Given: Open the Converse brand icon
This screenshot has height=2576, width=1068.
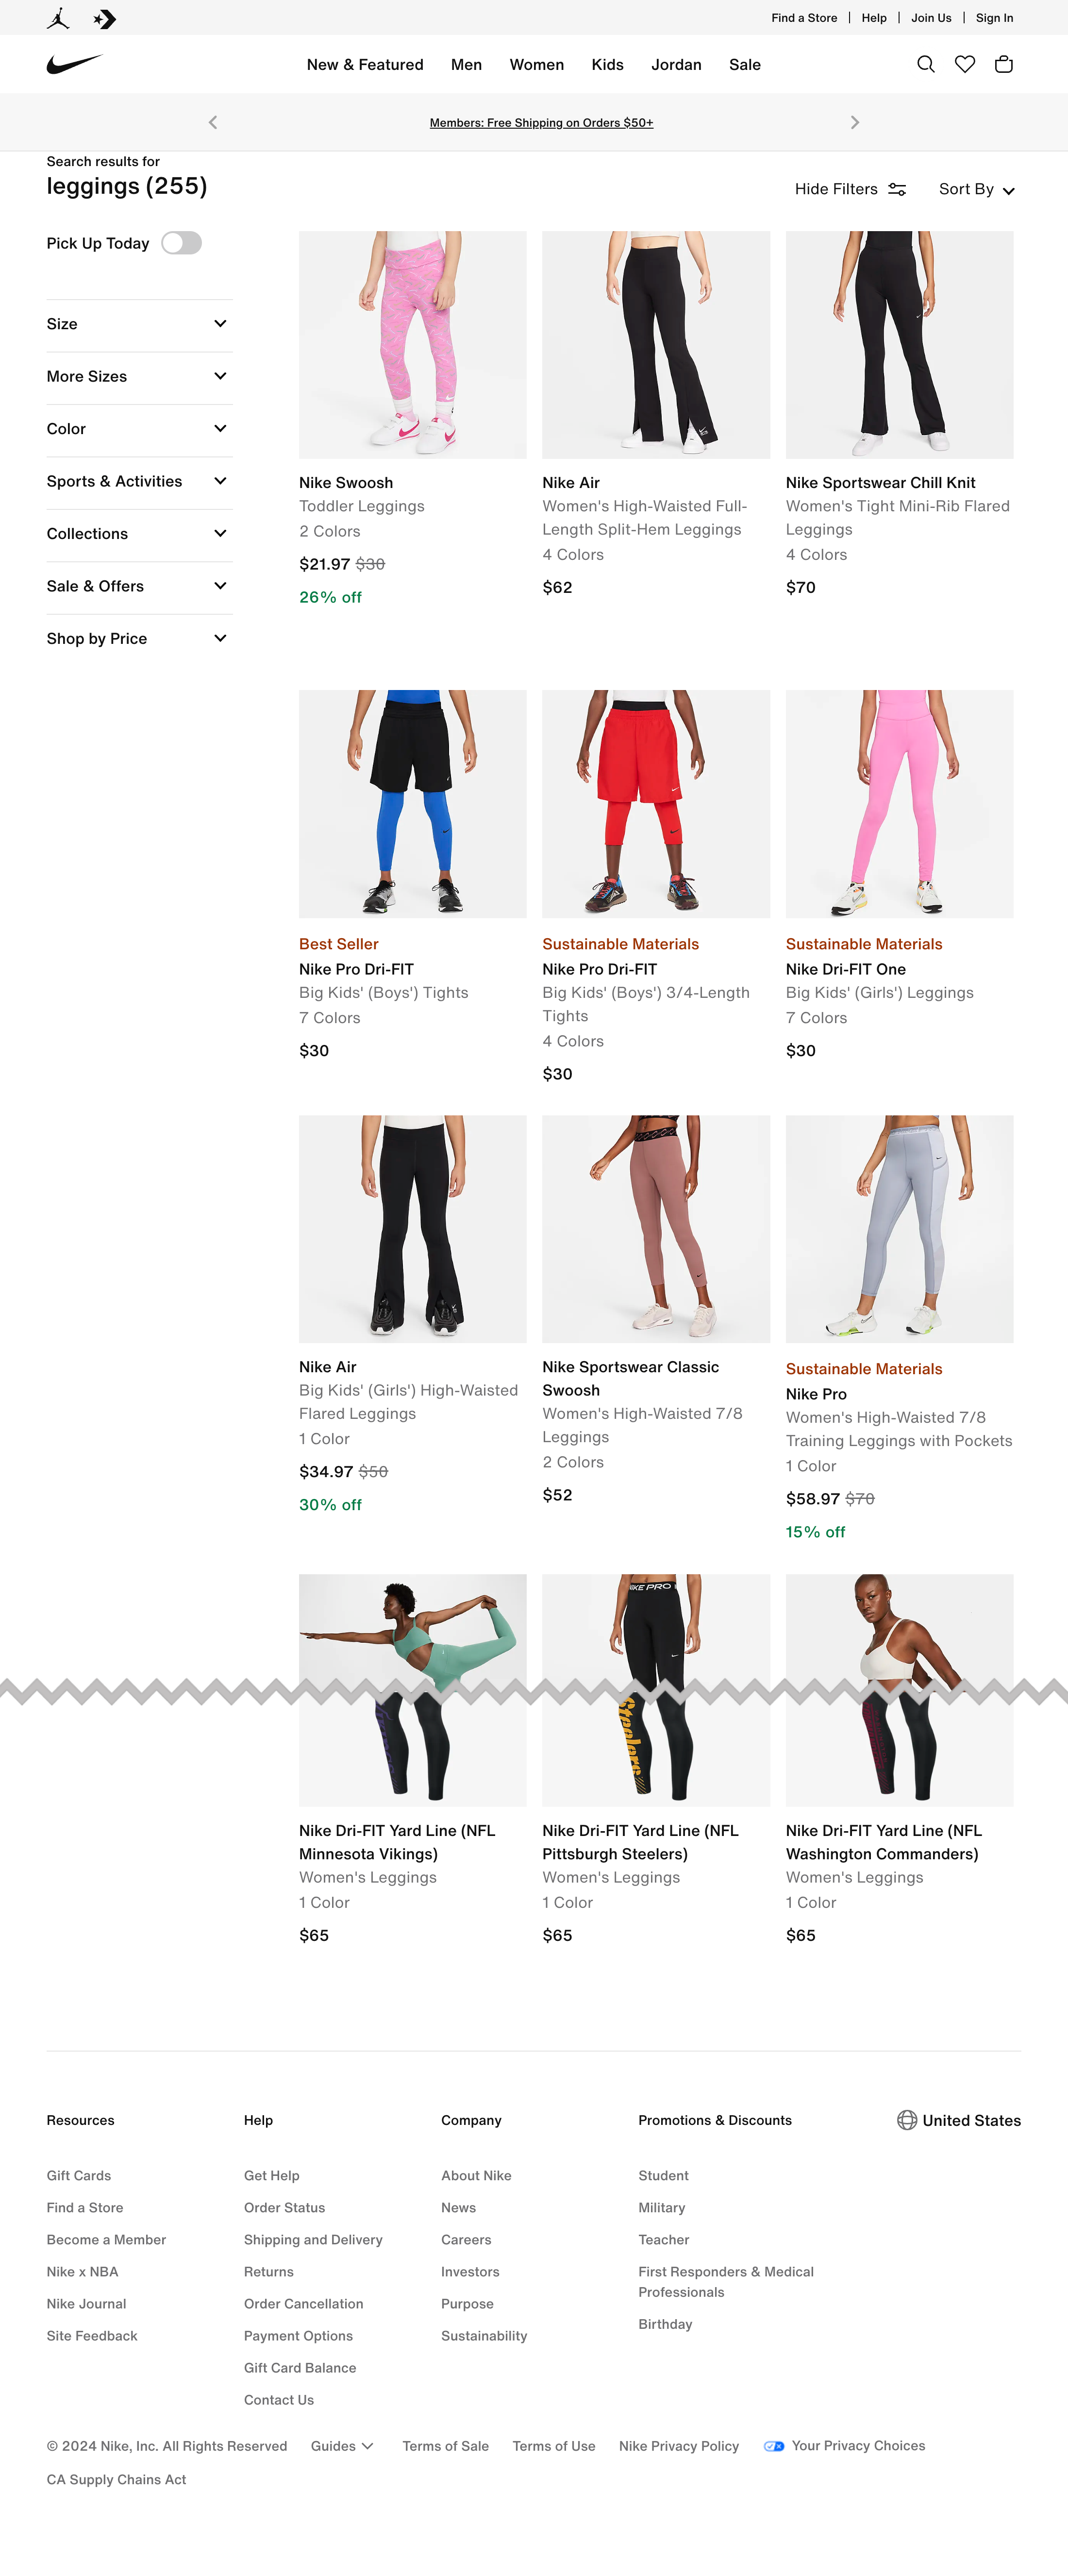Looking at the screenshot, I should point(105,18).
